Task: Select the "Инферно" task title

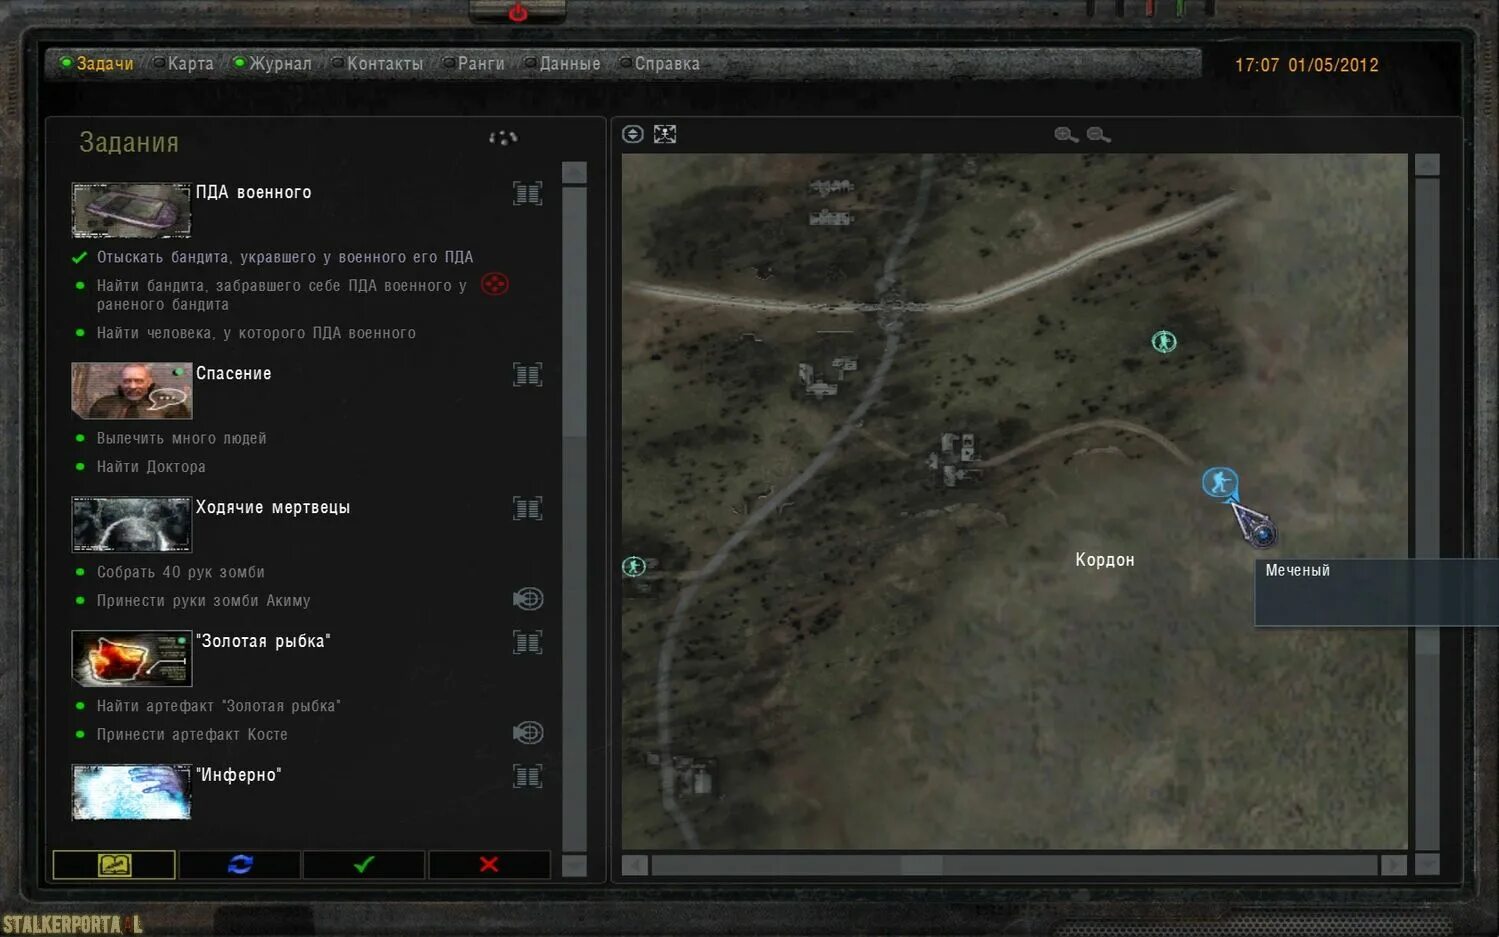Action: pyautogui.click(x=238, y=775)
